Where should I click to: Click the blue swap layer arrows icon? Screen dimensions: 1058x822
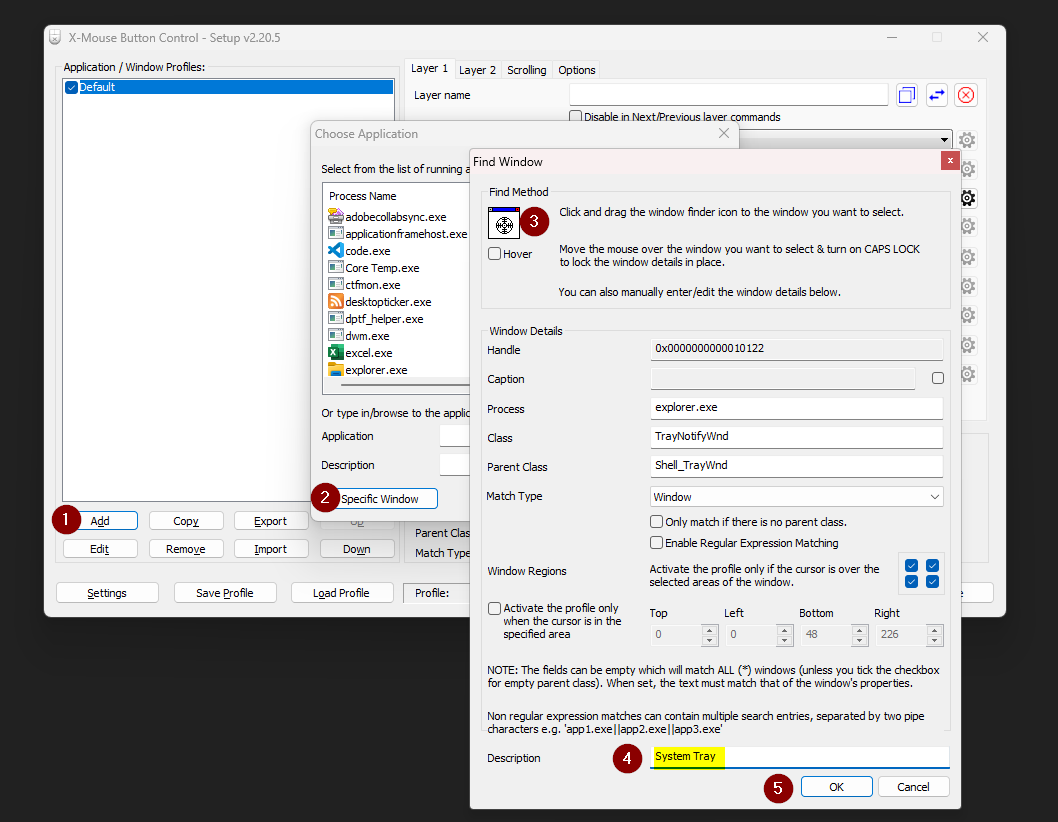tap(937, 95)
